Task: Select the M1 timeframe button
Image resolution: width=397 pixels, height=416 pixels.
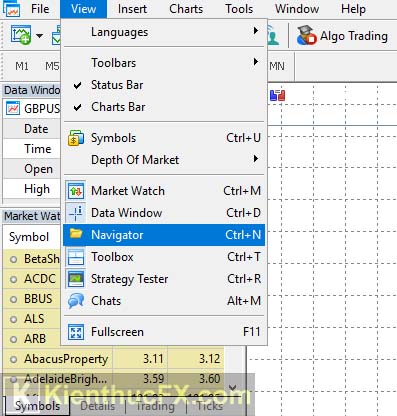Action: pyautogui.click(x=22, y=66)
